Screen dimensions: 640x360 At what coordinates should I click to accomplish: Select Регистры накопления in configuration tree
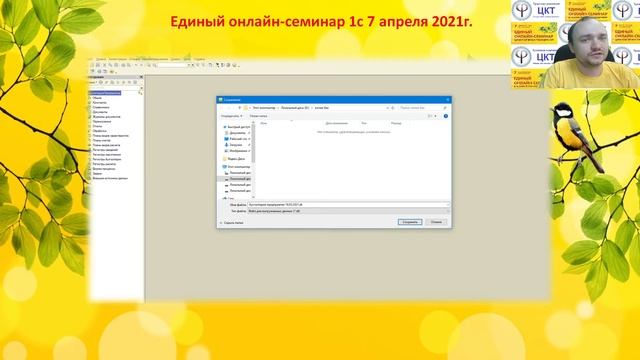click(x=107, y=155)
